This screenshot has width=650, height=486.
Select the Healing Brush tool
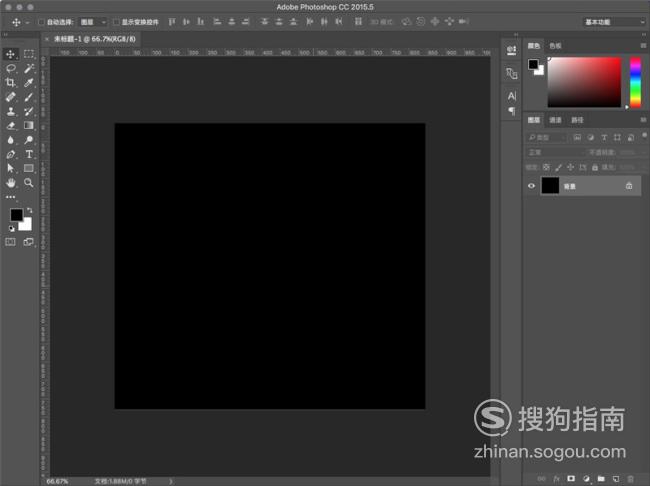pyautogui.click(x=10, y=97)
